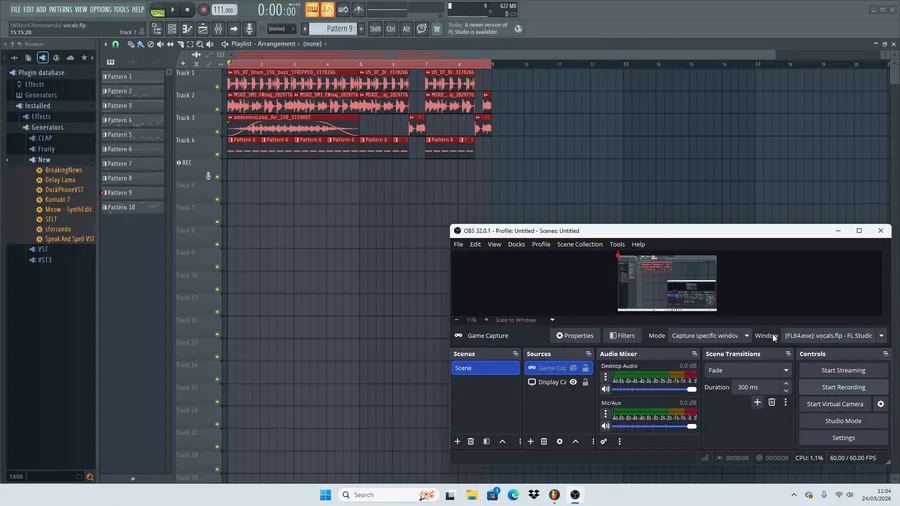Open OBS Tools menu
Viewport: 900px width, 506px height.
point(617,244)
